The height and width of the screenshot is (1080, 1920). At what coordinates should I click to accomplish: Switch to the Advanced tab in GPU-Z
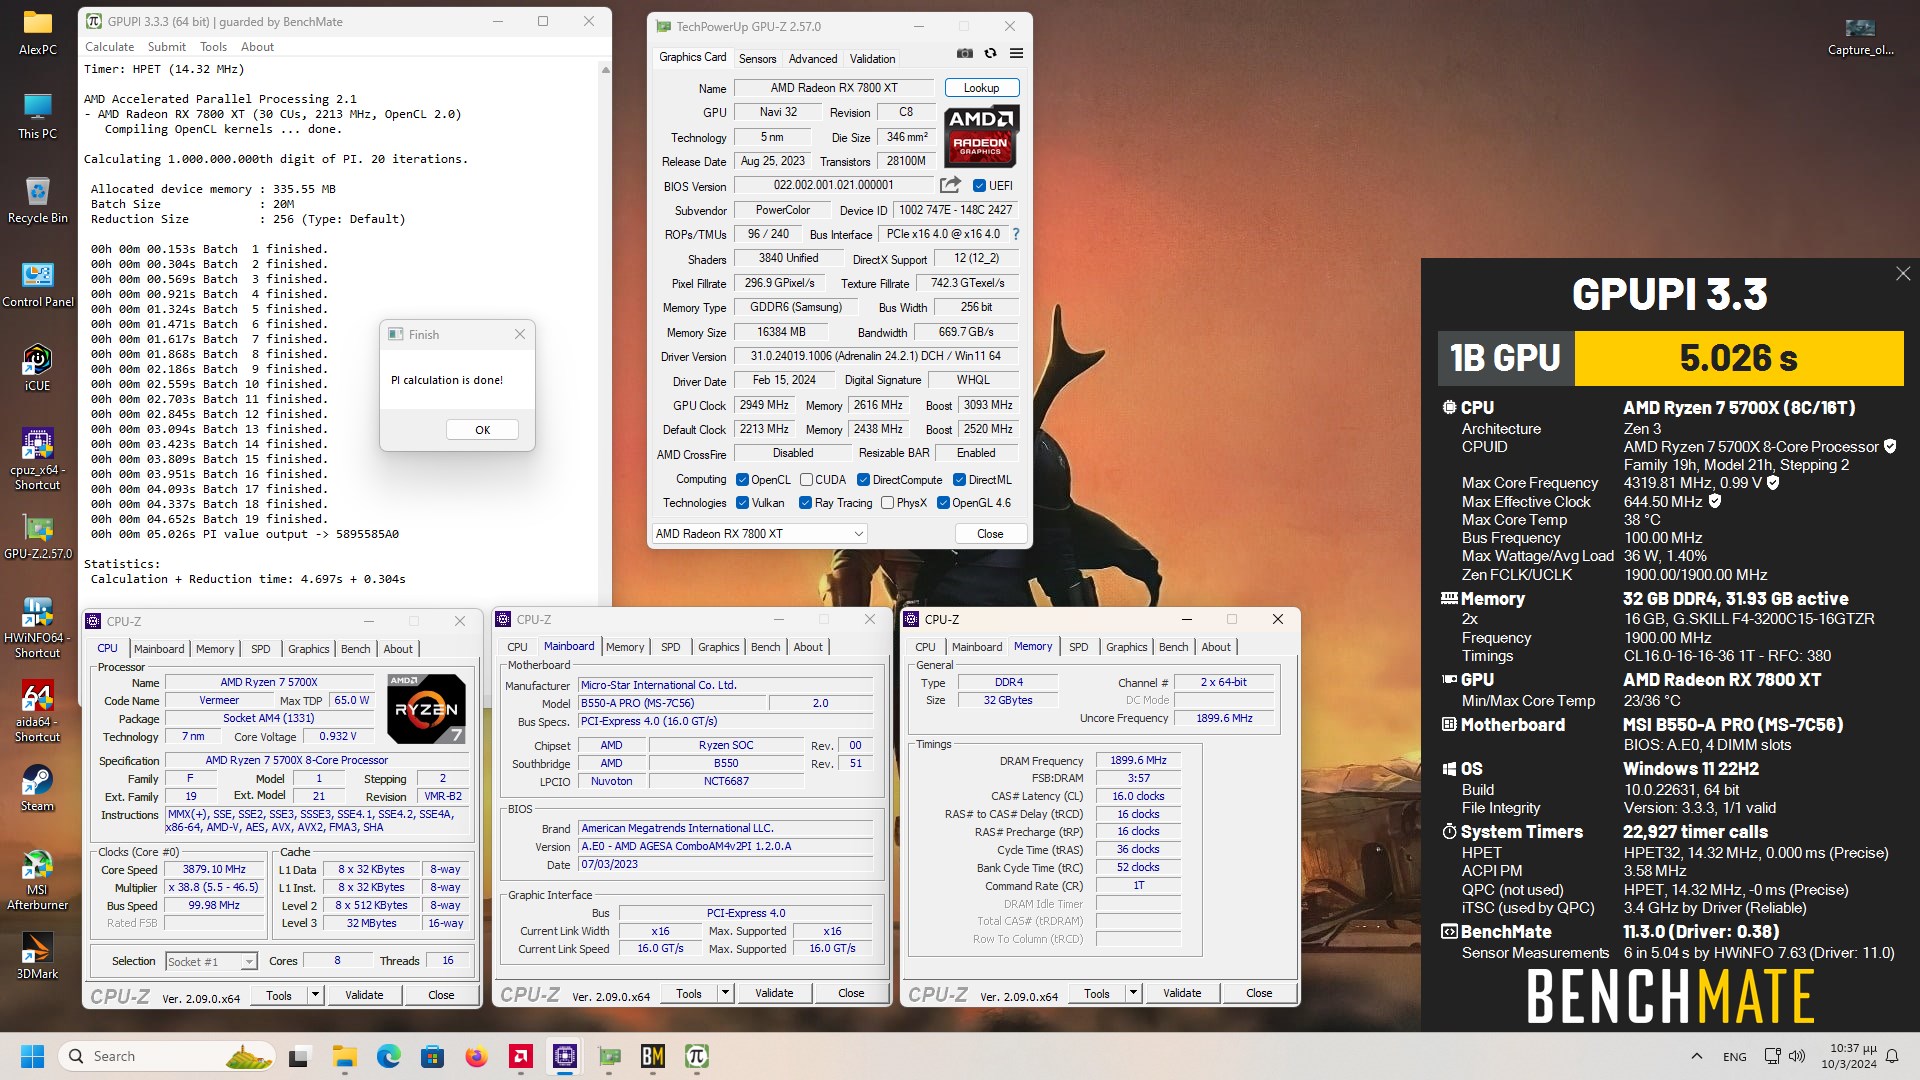pos(812,59)
